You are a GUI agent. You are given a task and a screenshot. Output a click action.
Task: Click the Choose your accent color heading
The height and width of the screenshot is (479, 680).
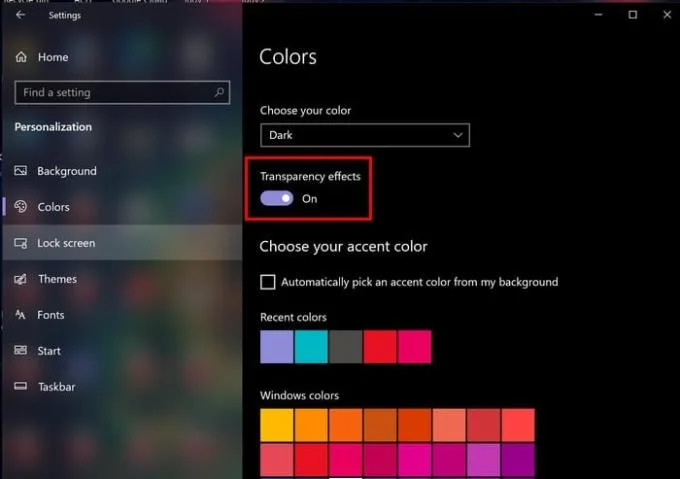click(x=343, y=247)
